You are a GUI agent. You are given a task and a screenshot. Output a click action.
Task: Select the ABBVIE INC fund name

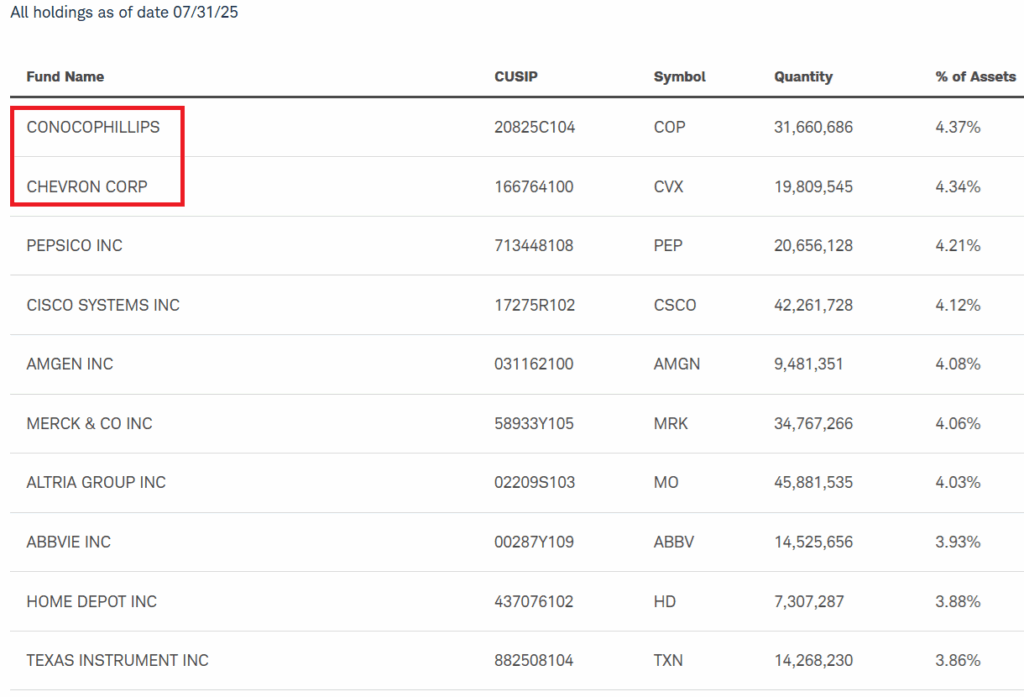pos(69,542)
